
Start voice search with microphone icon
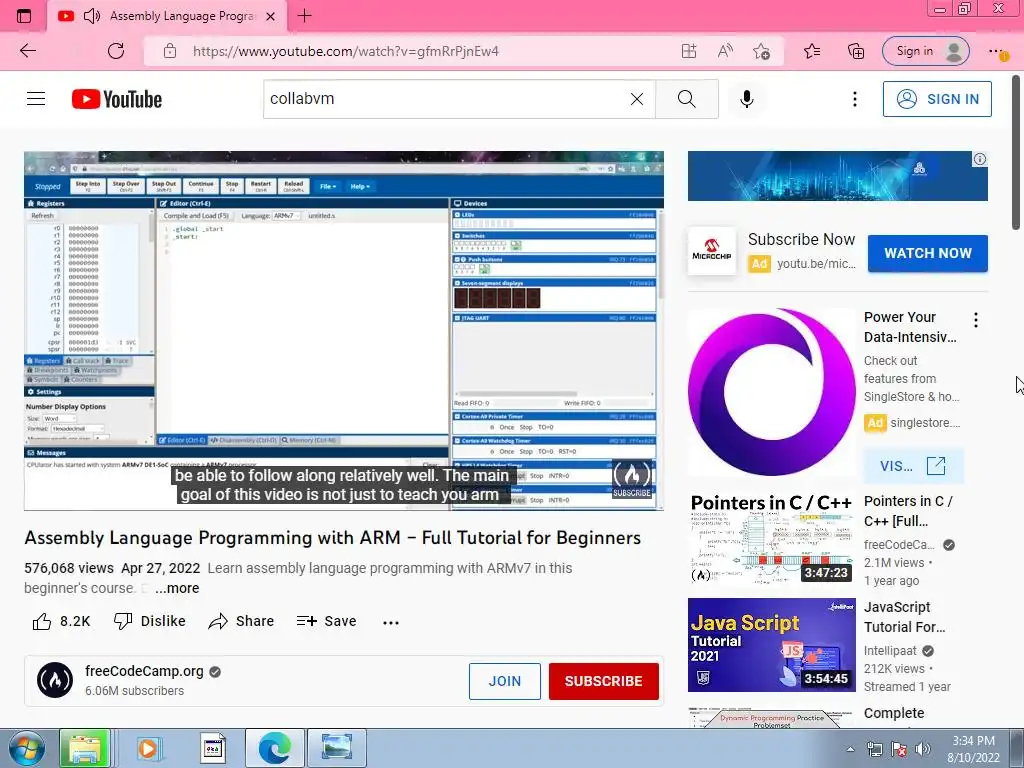746,99
